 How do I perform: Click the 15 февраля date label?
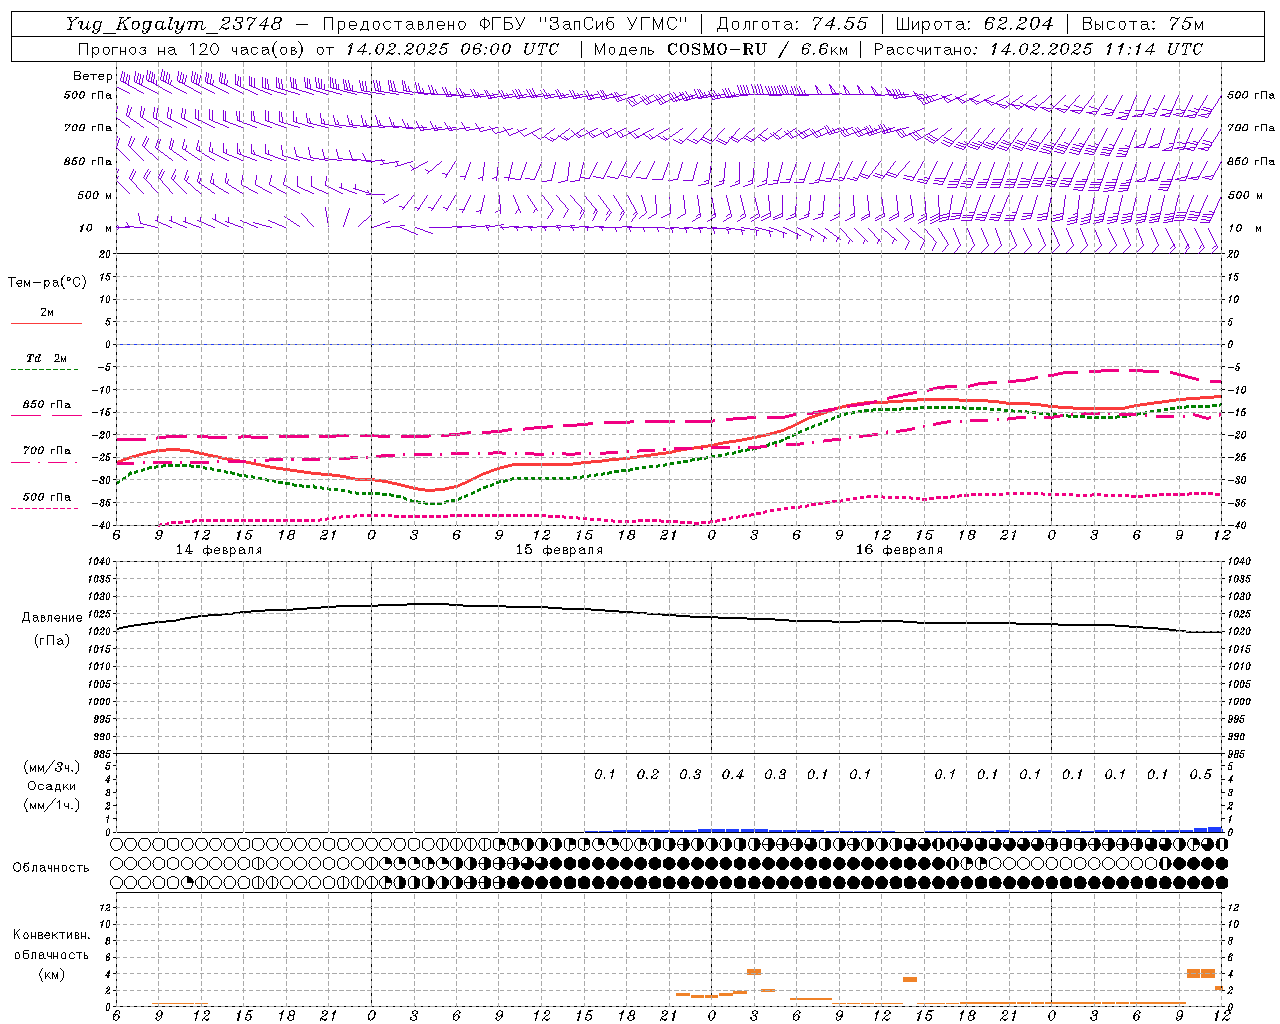tap(559, 550)
